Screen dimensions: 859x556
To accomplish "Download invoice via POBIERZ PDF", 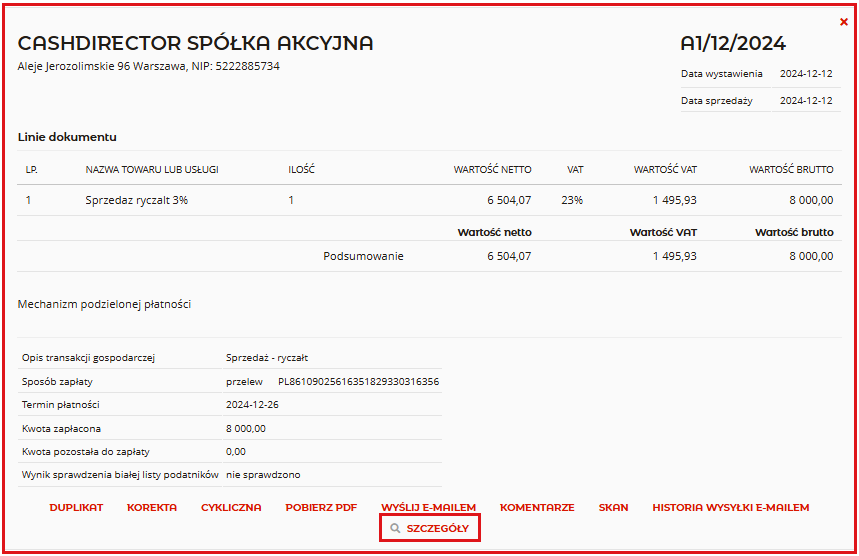I will click(321, 507).
